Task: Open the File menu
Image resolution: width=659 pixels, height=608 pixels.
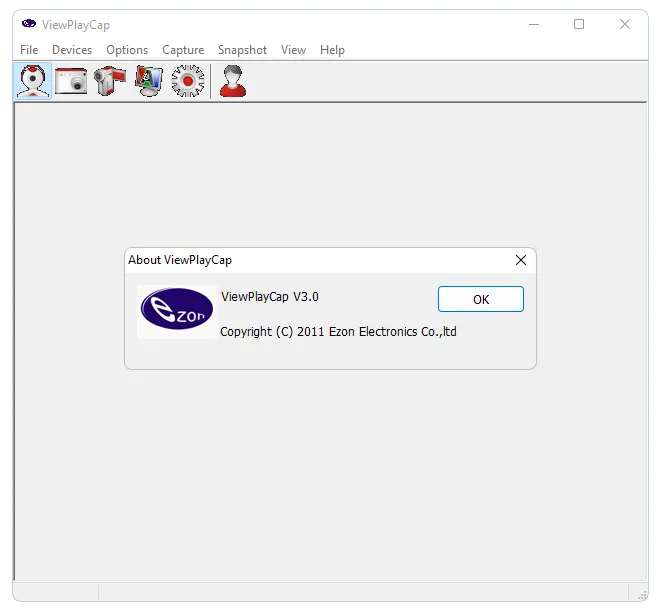Action: (x=29, y=50)
